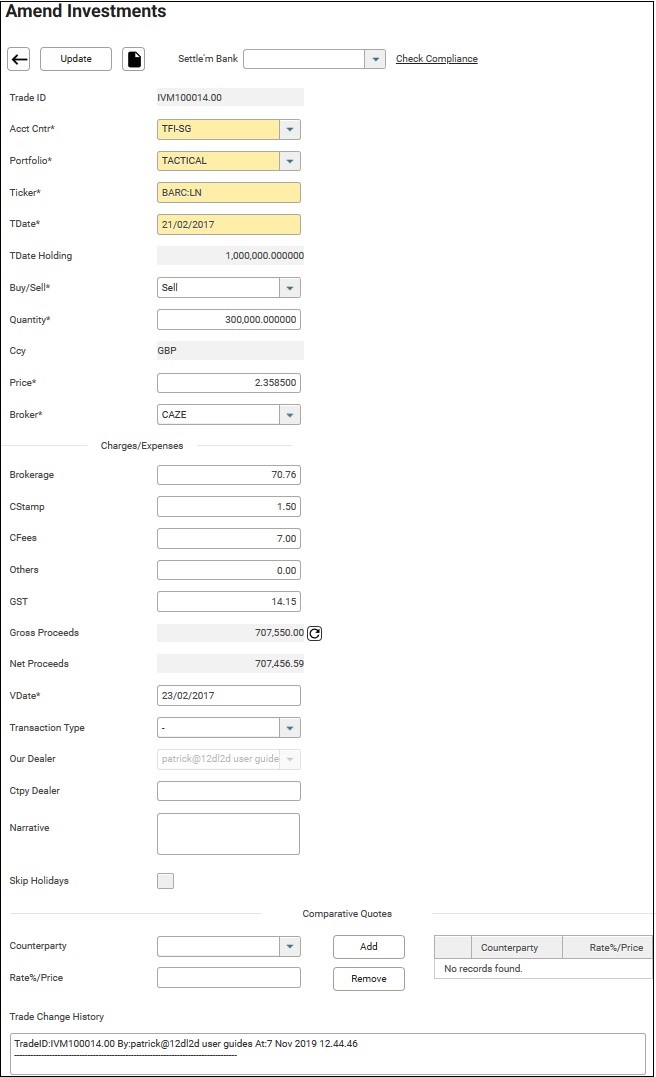
Task: Open the Portfolio dropdown showing TACTICAL
Action: tap(289, 161)
